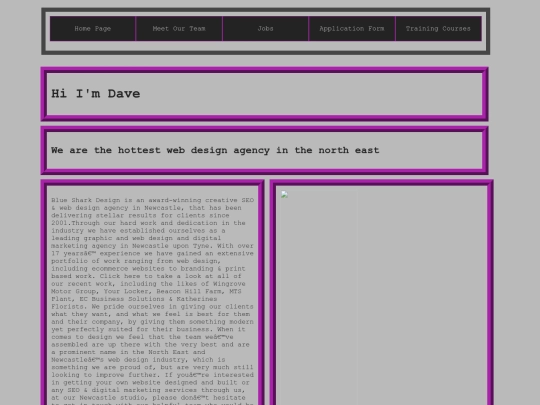Click the 'Hi I'm Dave' heading
Image resolution: width=540 pixels, height=405 pixels.
tap(96, 94)
